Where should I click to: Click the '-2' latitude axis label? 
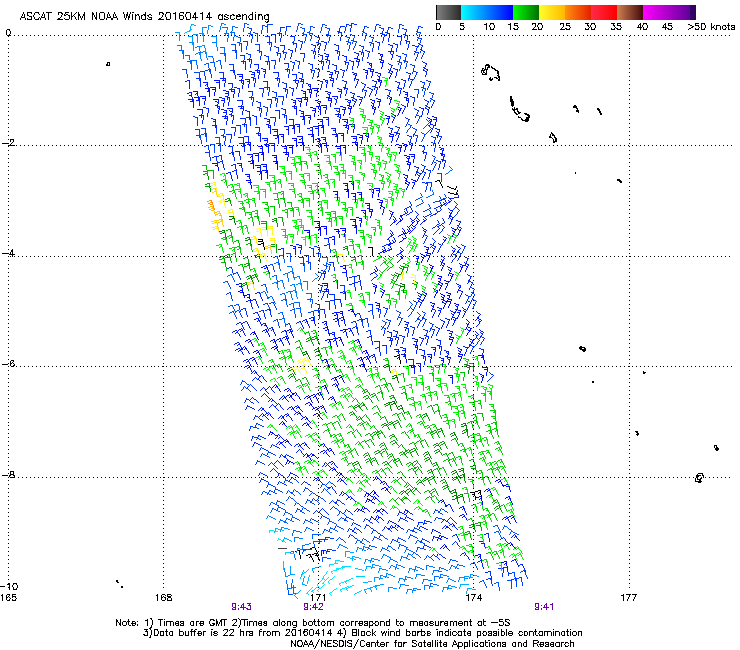pyautogui.click(x=9, y=143)
